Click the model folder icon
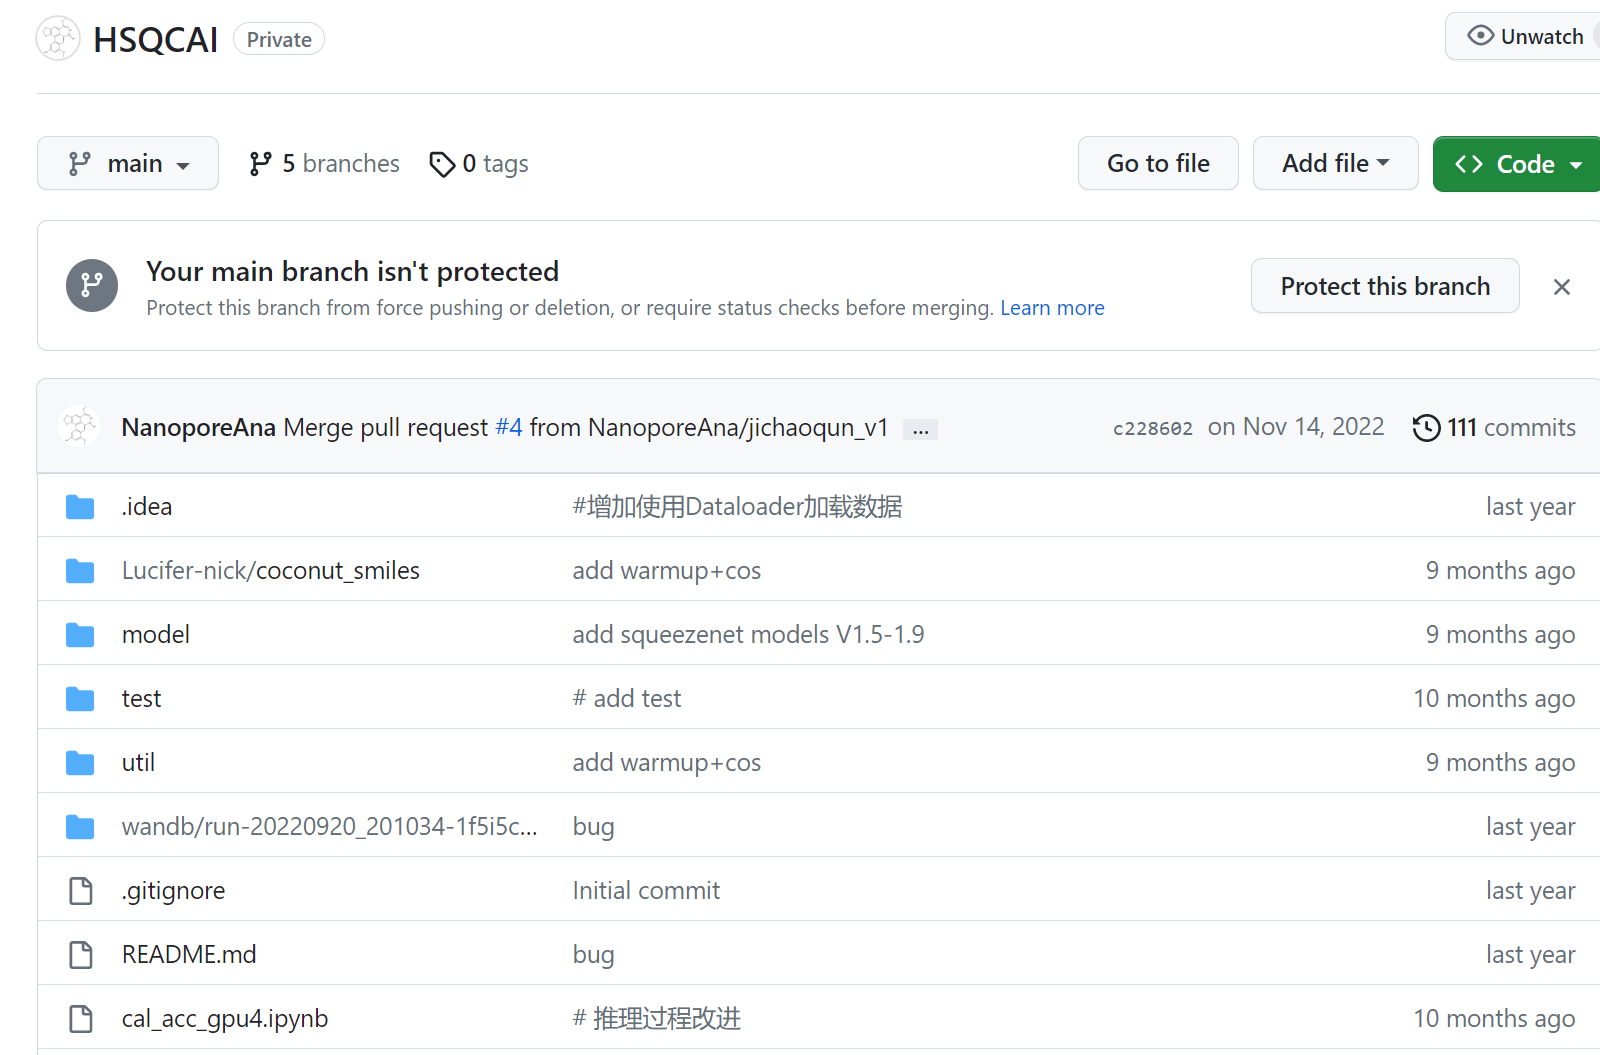The height and width of the screenshot is (1055, 1600). point(80,635)
